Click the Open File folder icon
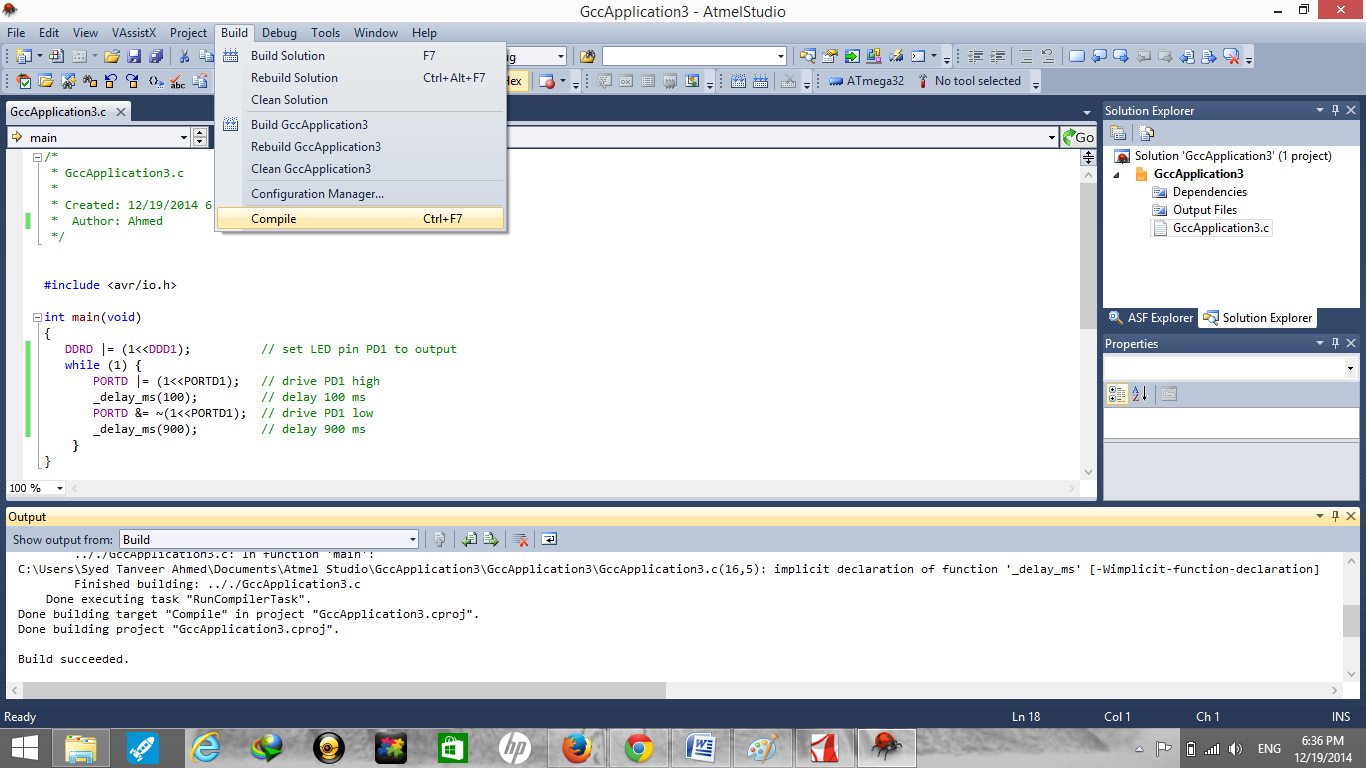This screenshot has width=1366, height=768. (x=112, y=57)
